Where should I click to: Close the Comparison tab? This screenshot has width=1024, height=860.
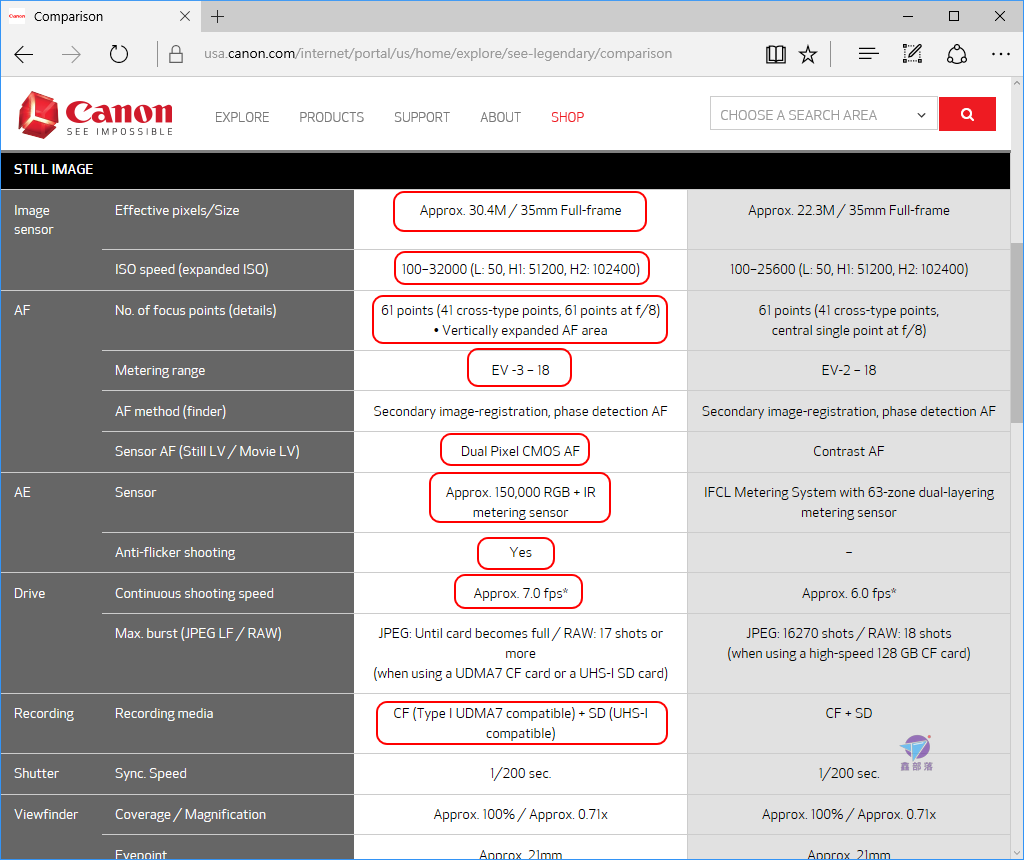(x=185, y=16)
